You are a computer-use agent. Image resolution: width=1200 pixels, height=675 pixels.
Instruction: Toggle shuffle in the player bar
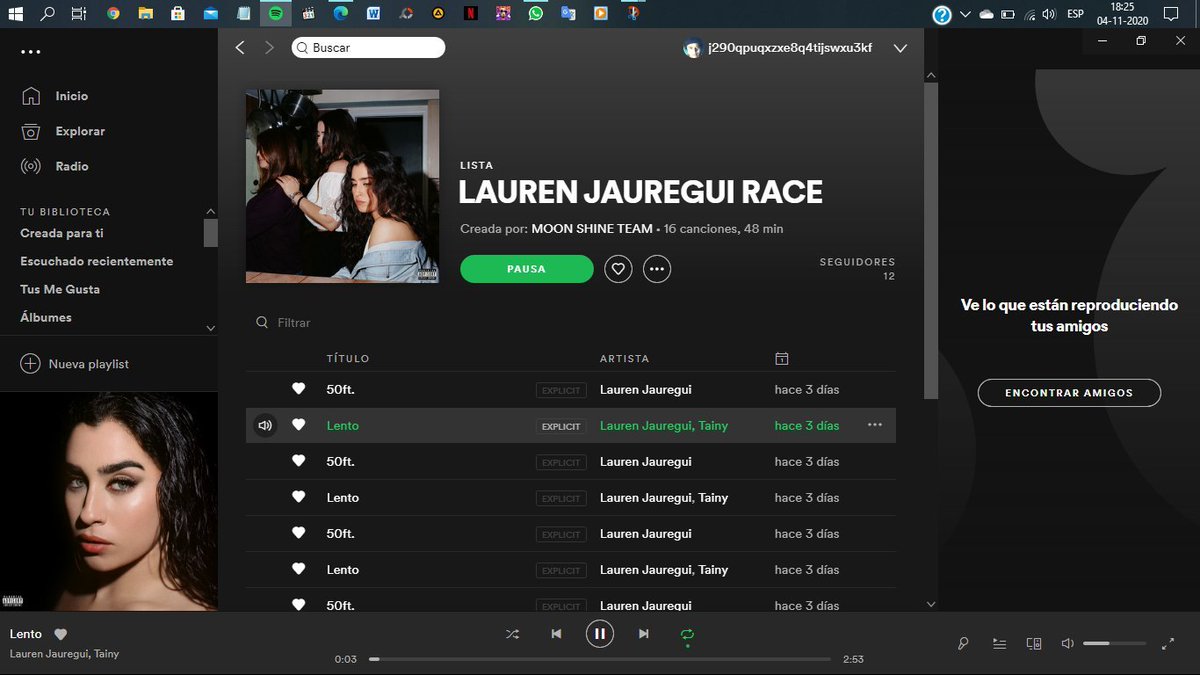[x=512, y=634]
